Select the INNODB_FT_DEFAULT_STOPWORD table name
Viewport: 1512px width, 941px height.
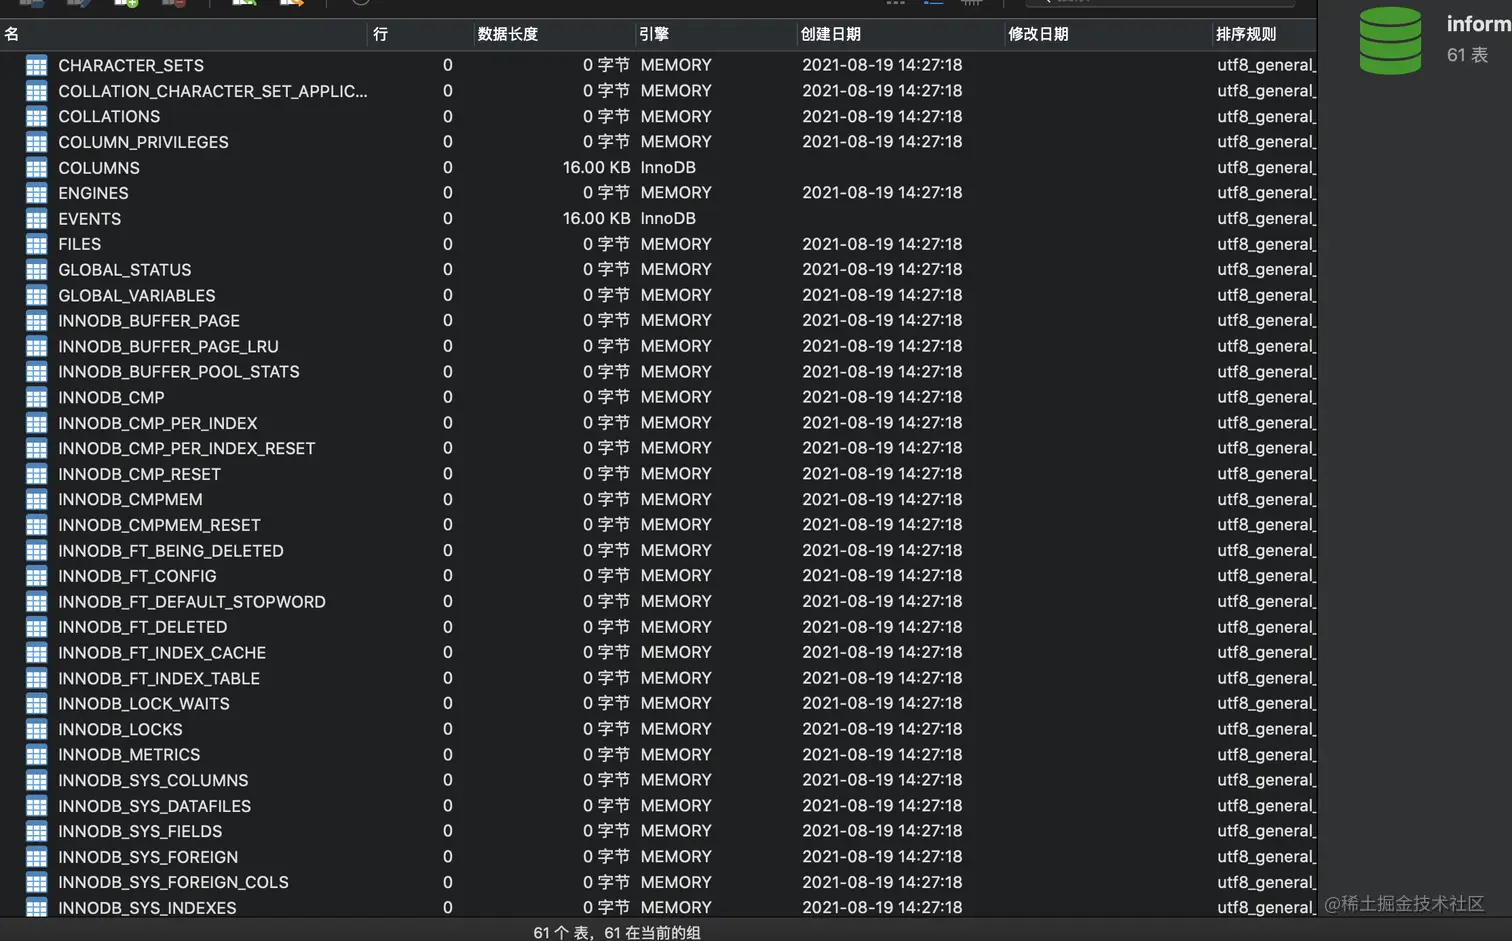[x=192, y=602]
